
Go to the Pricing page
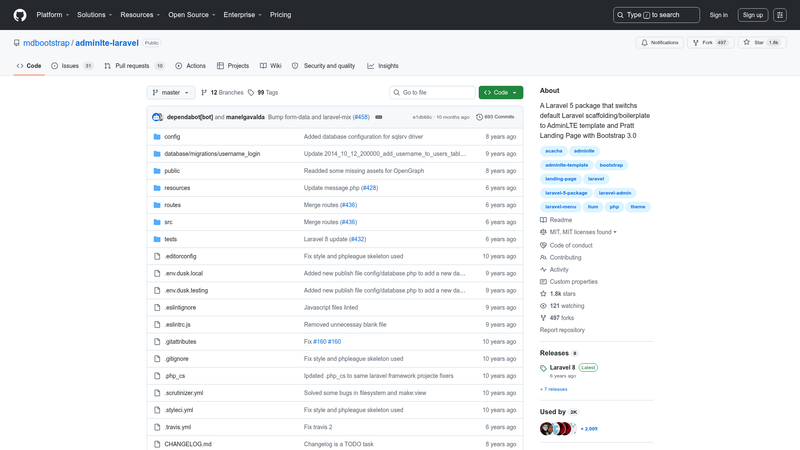click(281, 15)
